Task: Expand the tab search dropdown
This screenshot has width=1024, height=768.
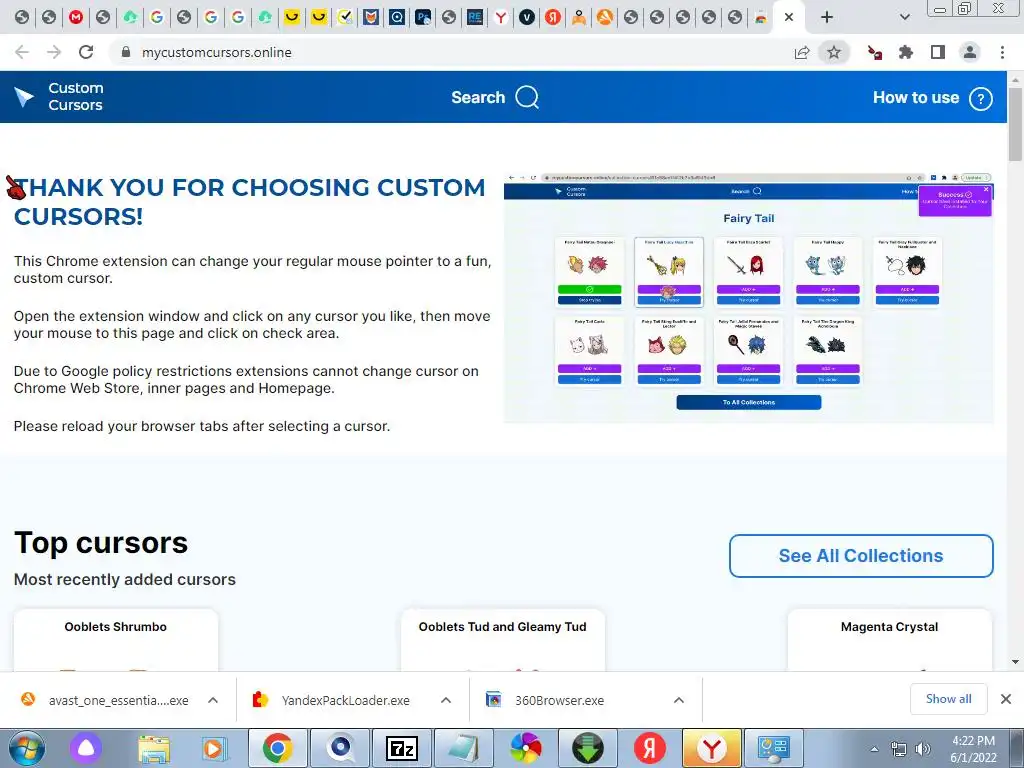Action: tap(904, 18)
